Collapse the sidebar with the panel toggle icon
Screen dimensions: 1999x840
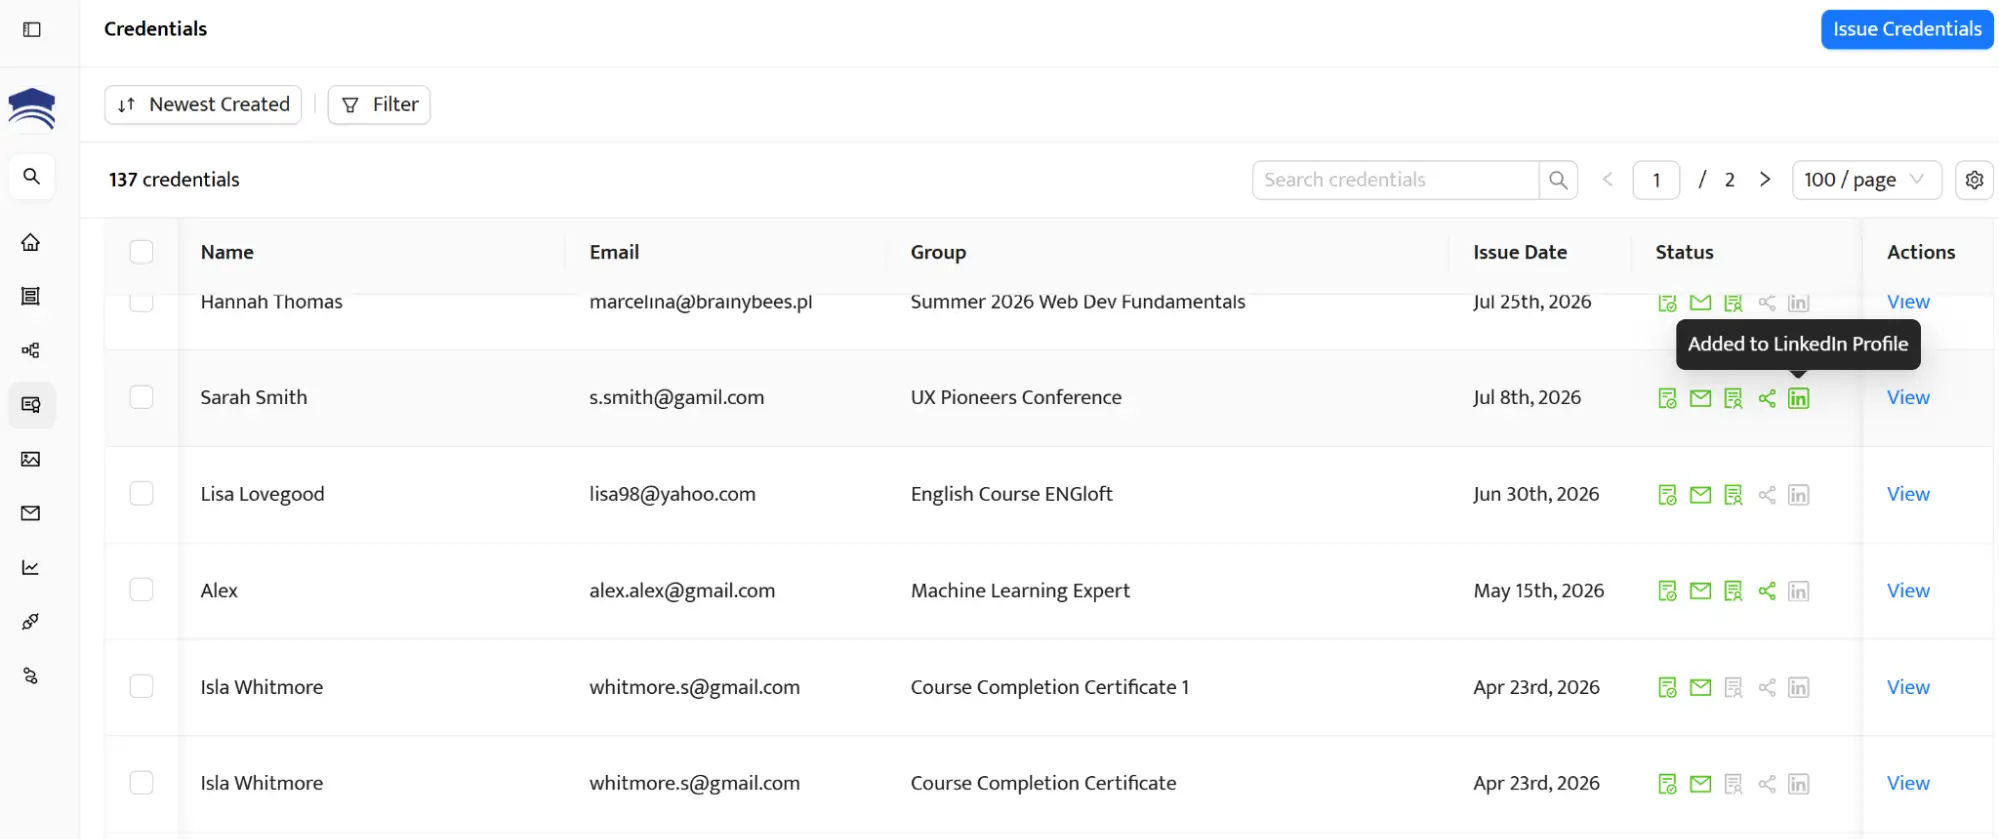tap(32, 29)
